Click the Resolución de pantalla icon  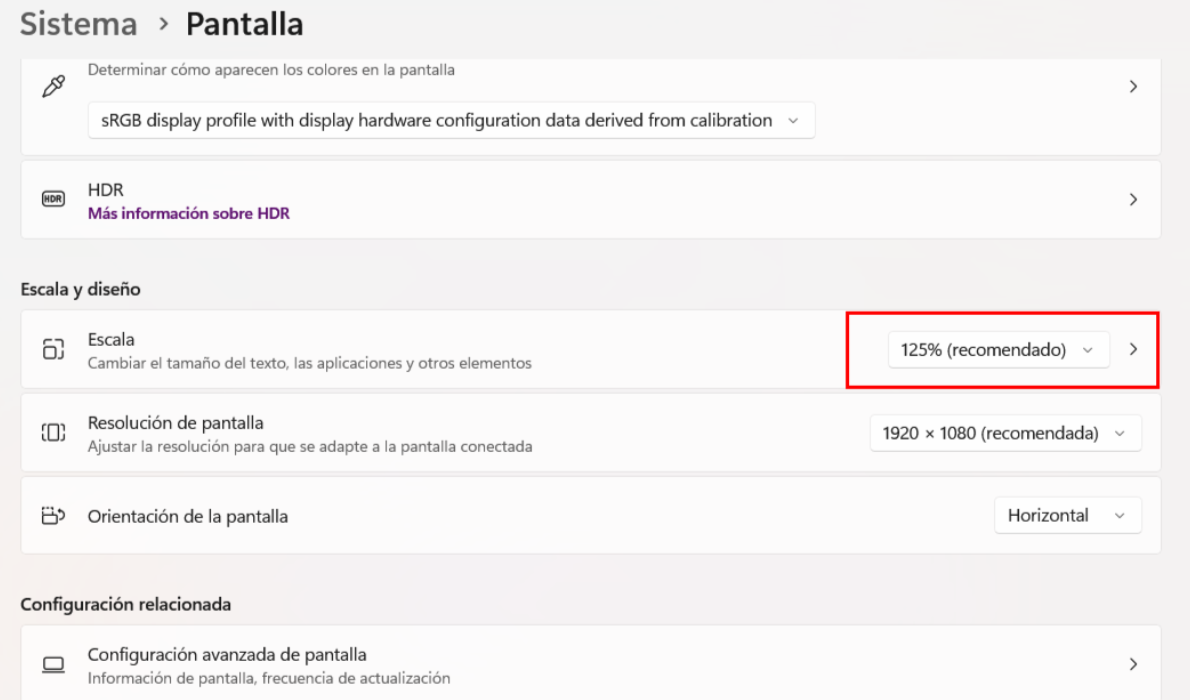53,433
